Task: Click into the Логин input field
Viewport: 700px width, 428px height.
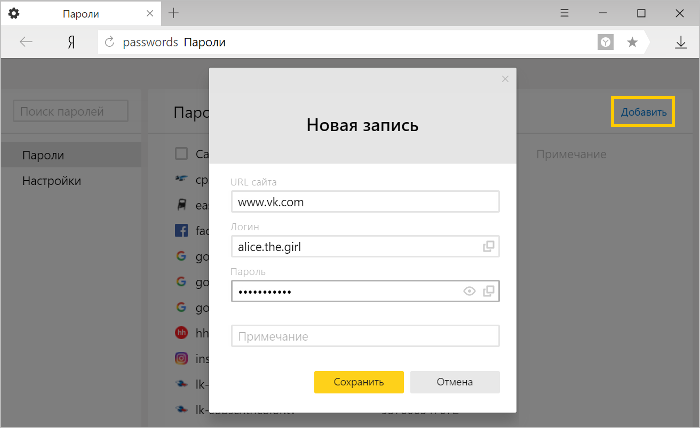Action: point(365,246)
